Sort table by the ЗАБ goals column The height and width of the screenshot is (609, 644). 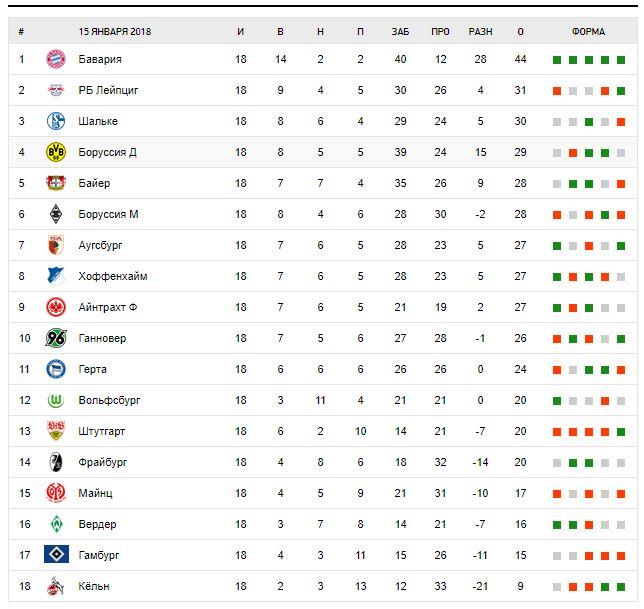click(x=401, y=31)
